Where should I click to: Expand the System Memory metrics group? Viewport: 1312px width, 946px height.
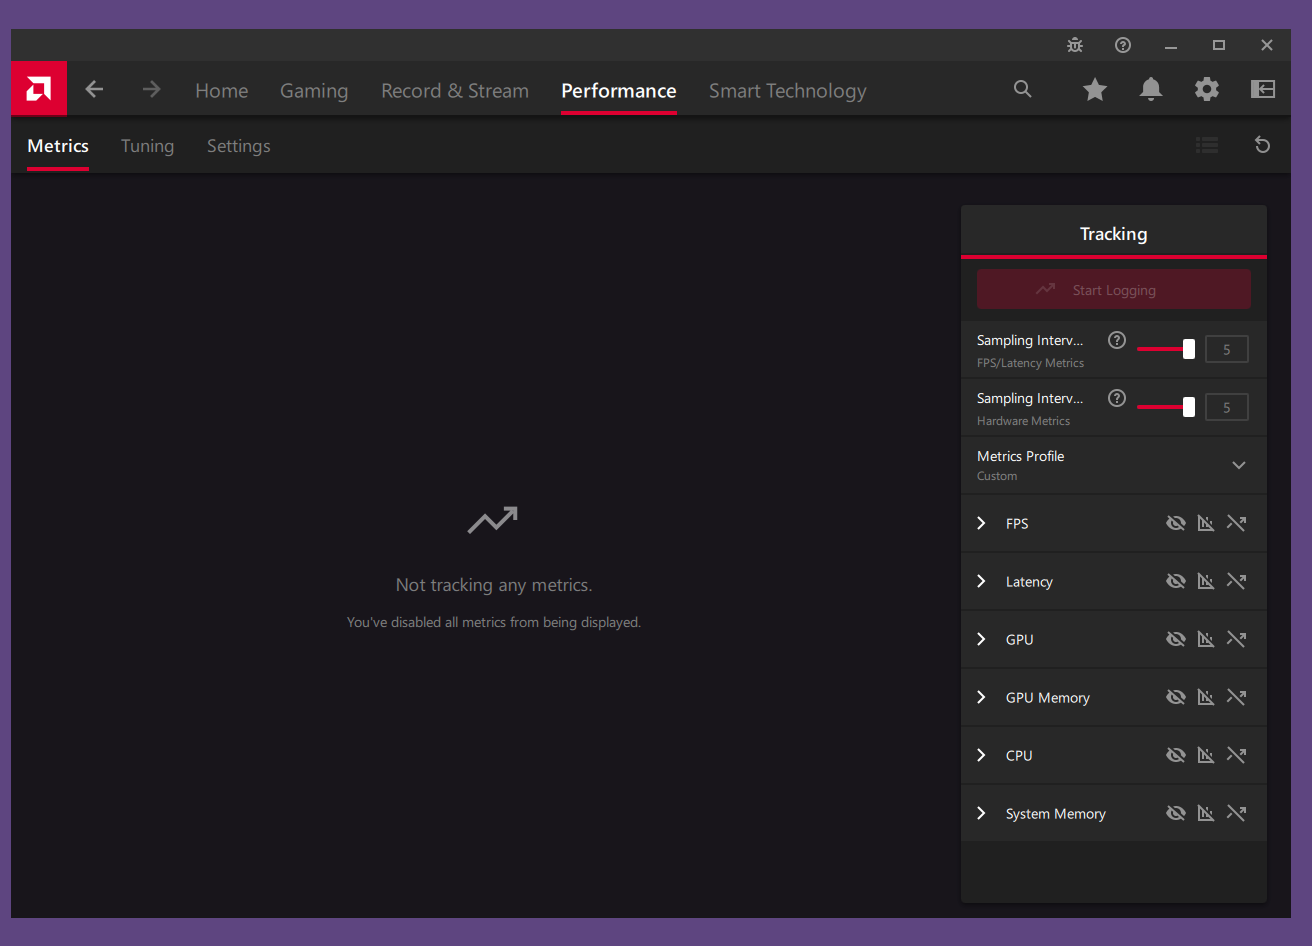(981, 813)
